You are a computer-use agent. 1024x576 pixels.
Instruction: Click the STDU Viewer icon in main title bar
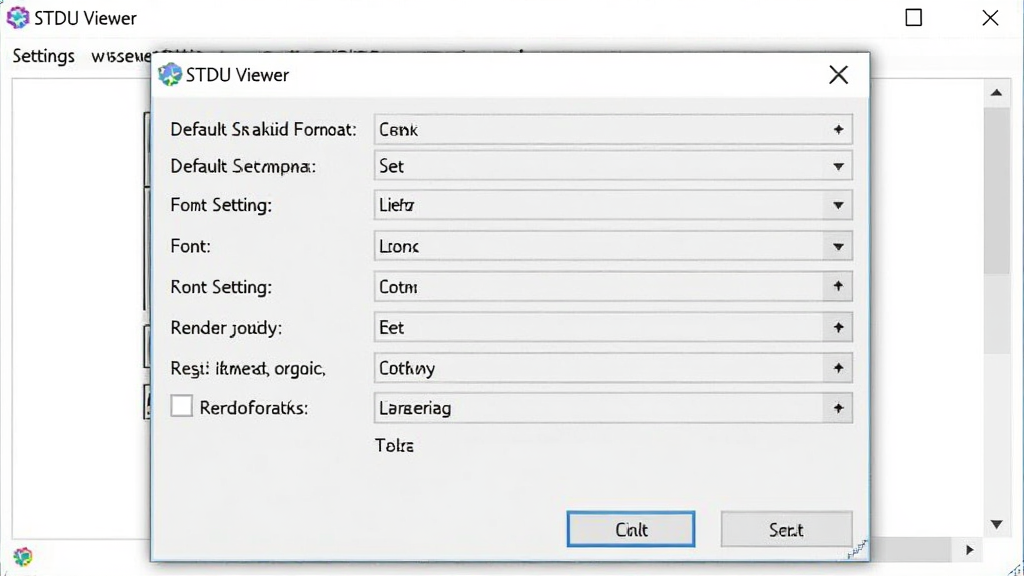(x=18, y=18)
